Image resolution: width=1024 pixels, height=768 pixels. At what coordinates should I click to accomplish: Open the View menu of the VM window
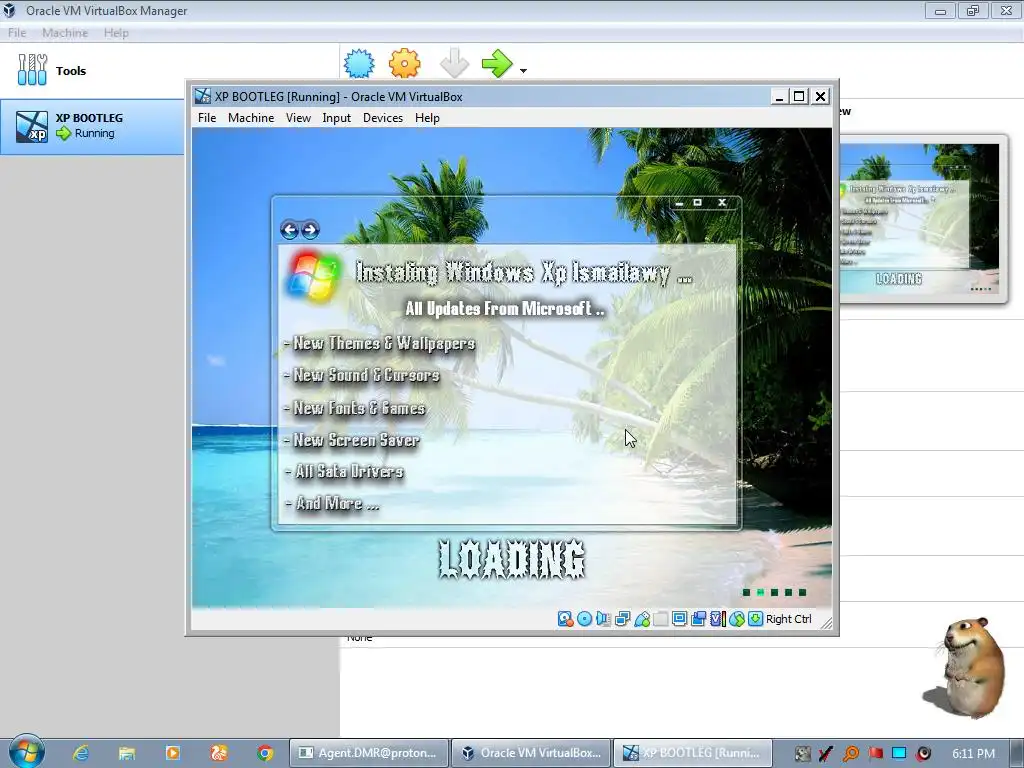pos(298,118)
